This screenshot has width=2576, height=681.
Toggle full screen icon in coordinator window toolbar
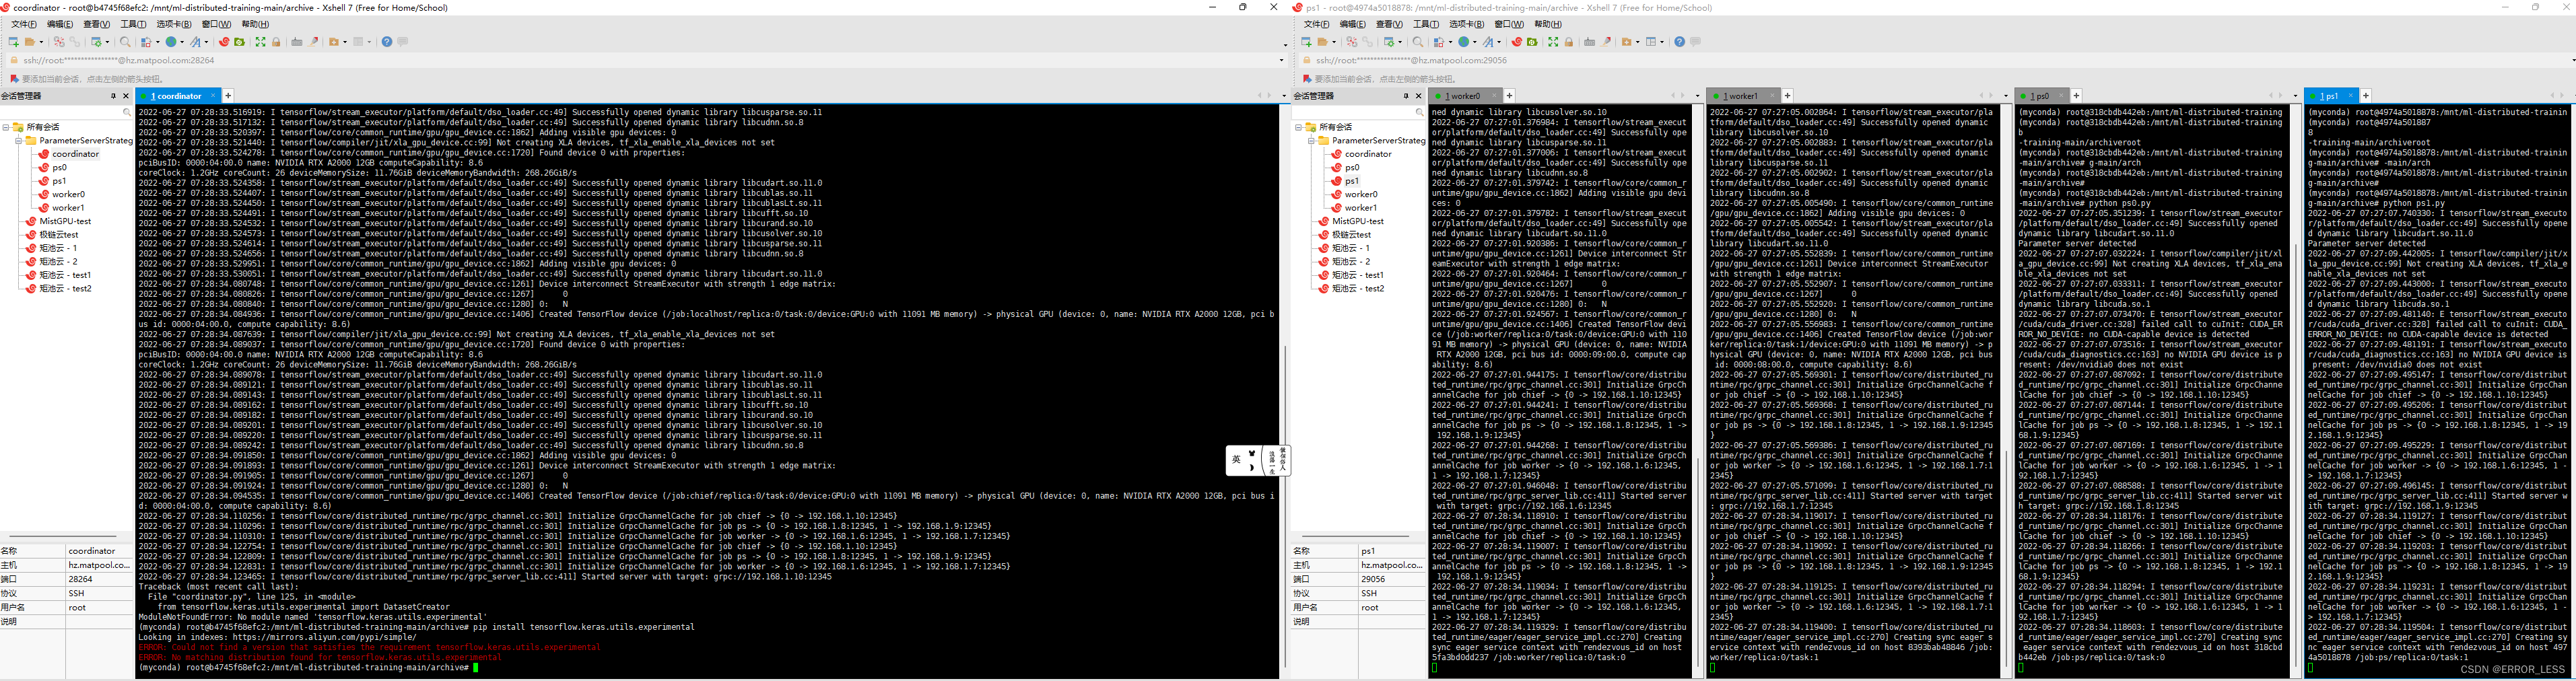261,42
